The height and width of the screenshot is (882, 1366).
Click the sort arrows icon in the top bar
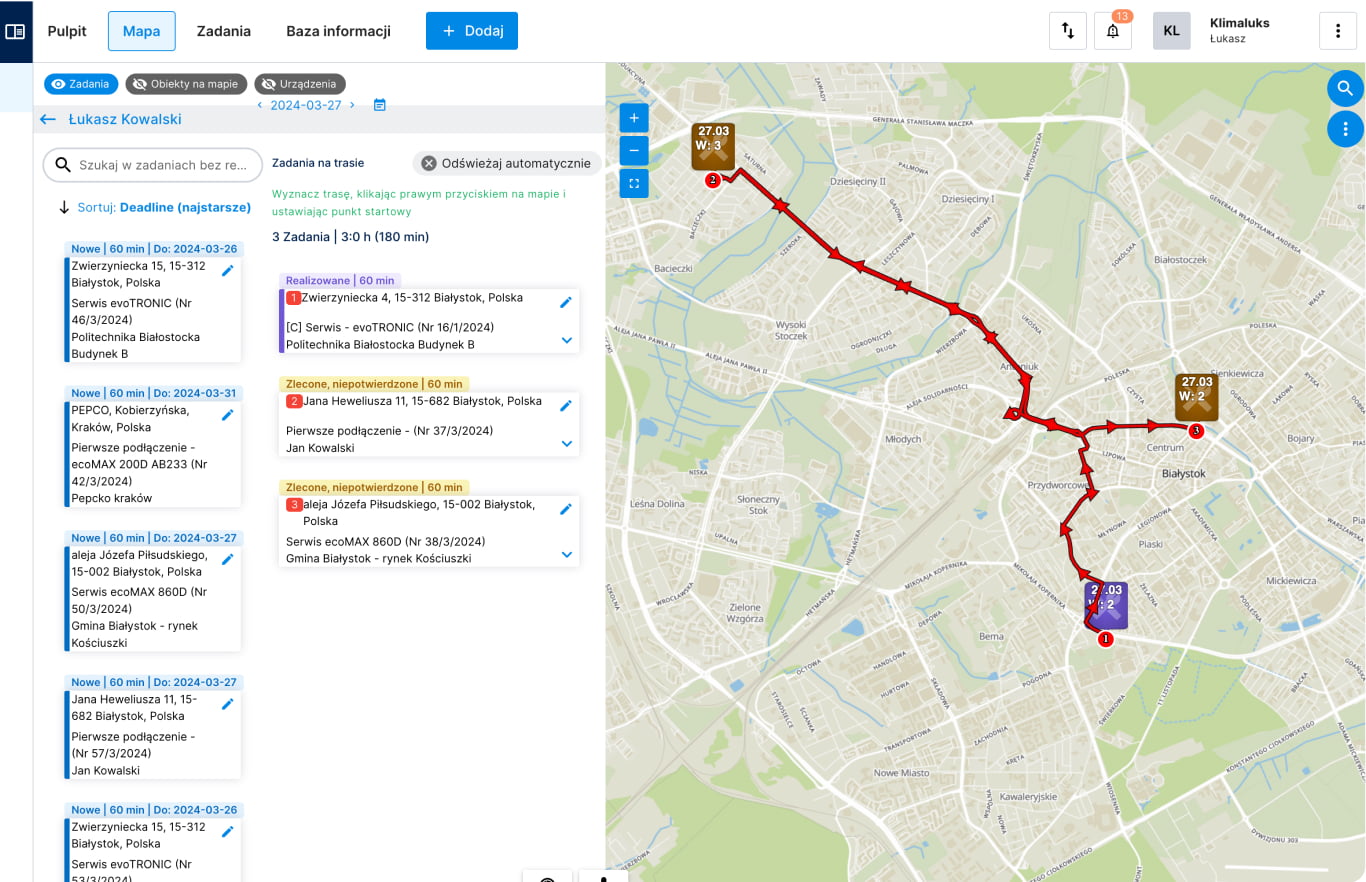tap(1067, 30)
